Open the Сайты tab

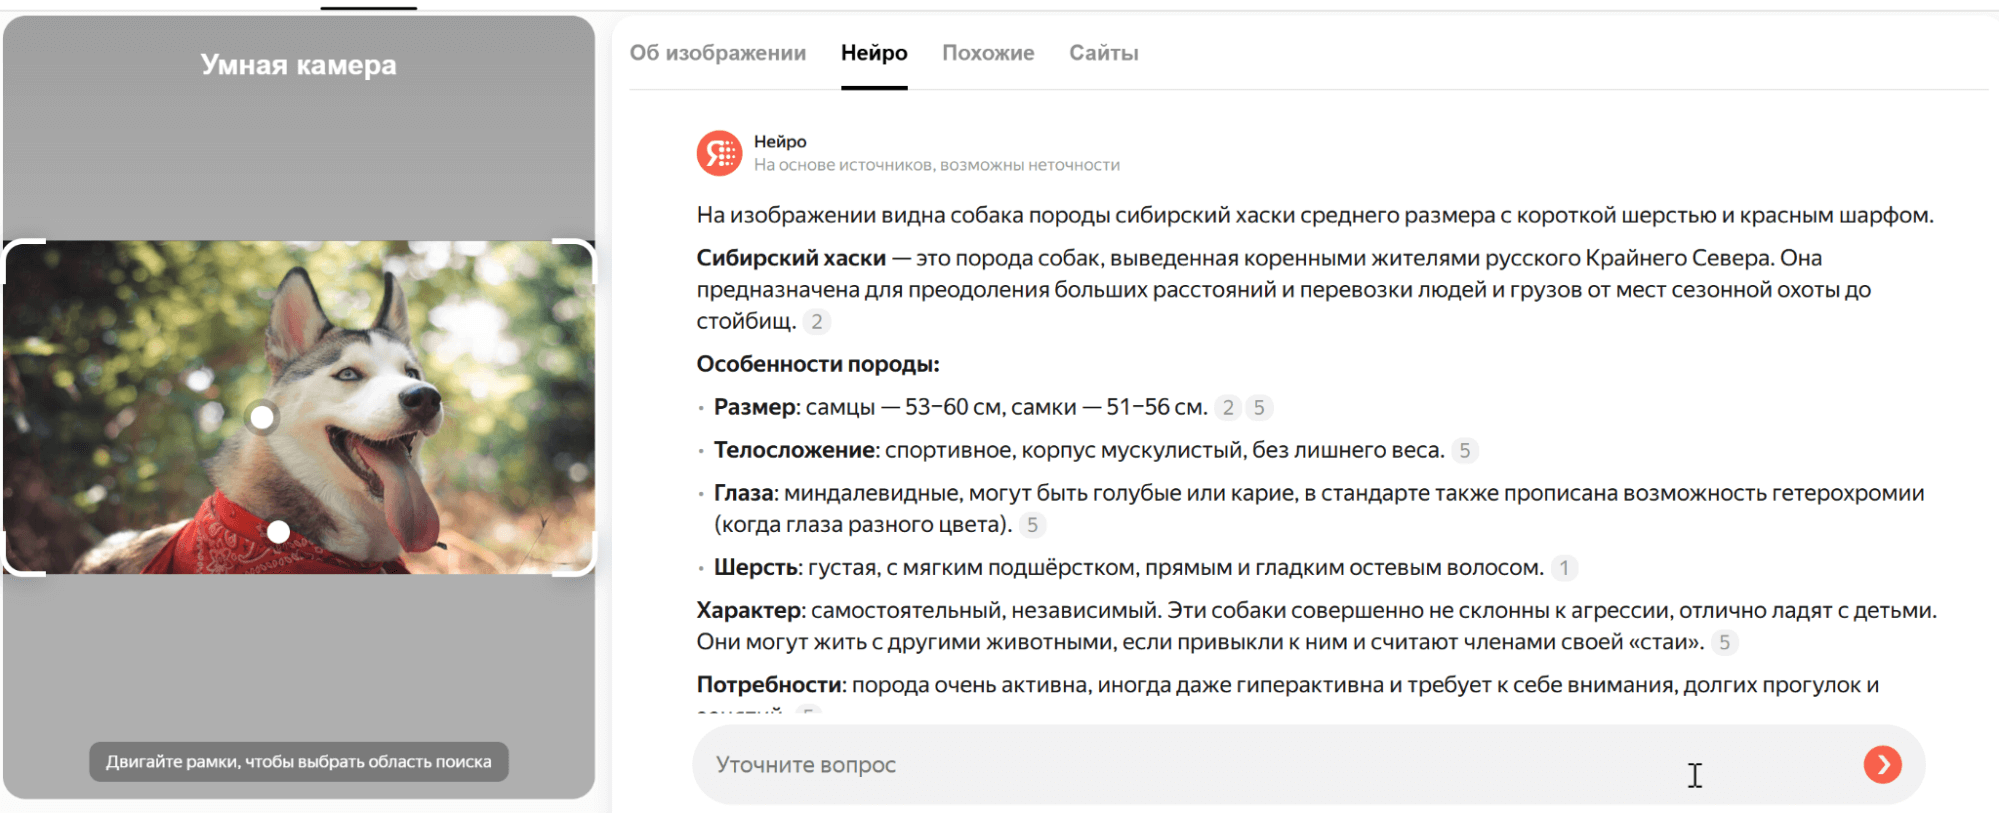tap(1104, 53)
